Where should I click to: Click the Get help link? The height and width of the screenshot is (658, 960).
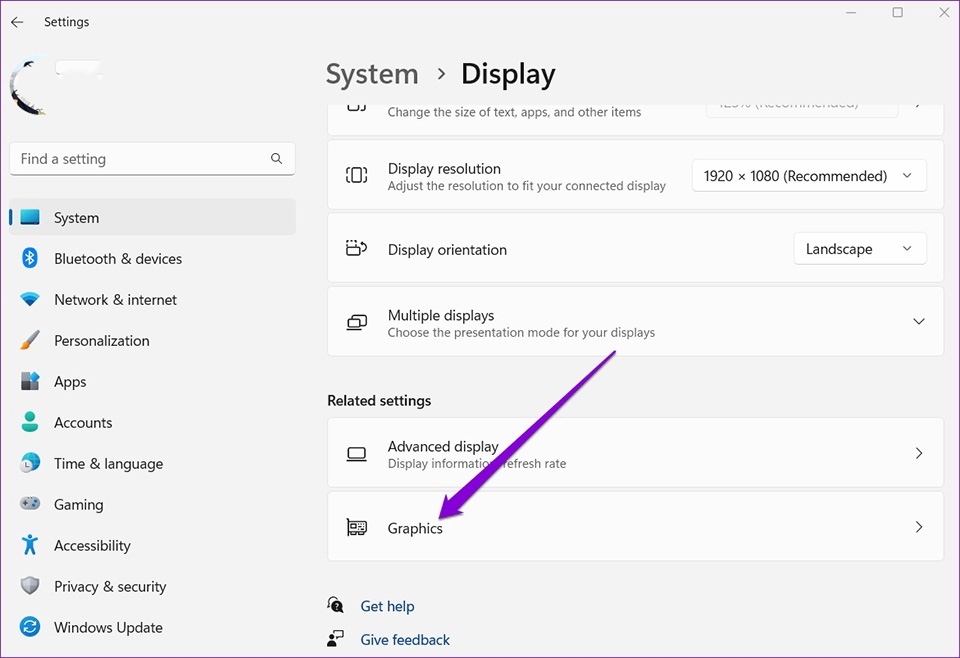tap(387, 606)
